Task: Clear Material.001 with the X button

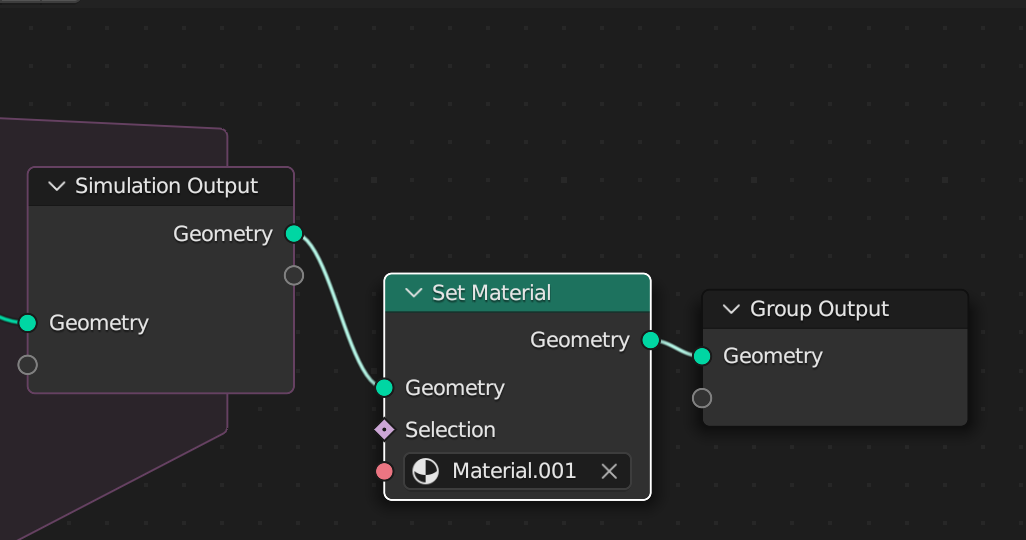Action: [x=609, y=471]
